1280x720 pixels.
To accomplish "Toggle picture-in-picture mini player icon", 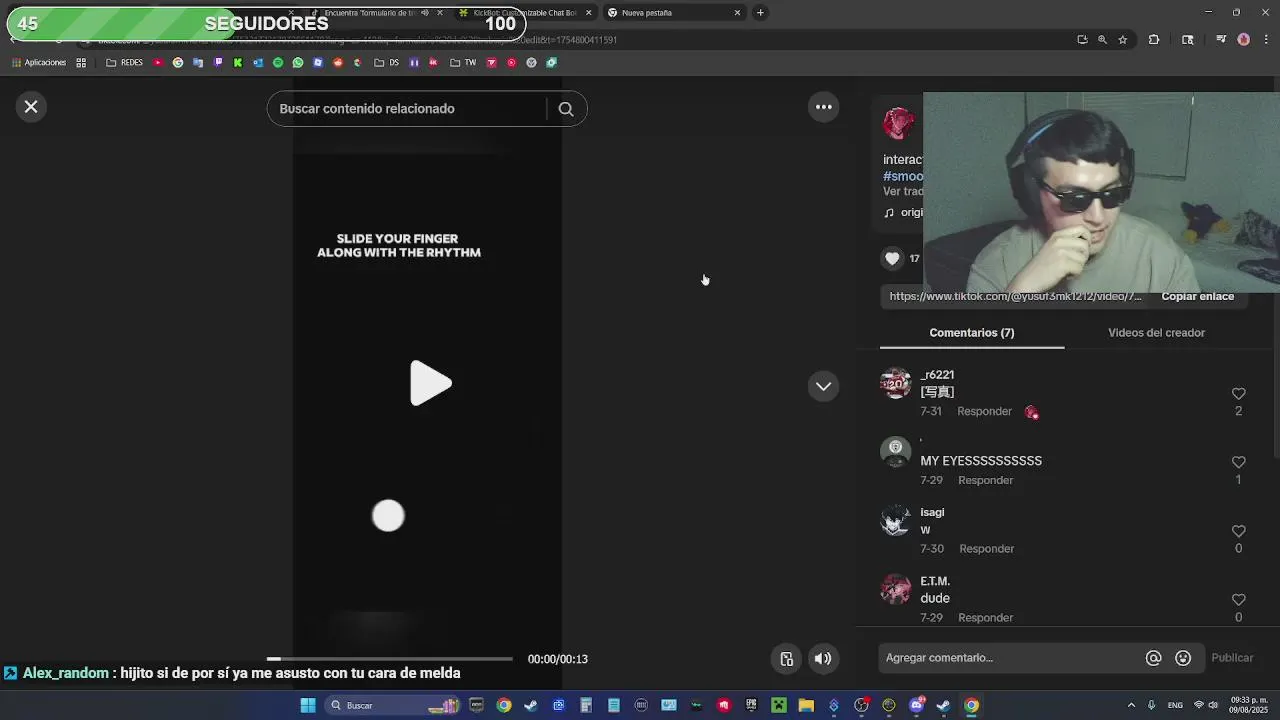I will pos(787,659).
